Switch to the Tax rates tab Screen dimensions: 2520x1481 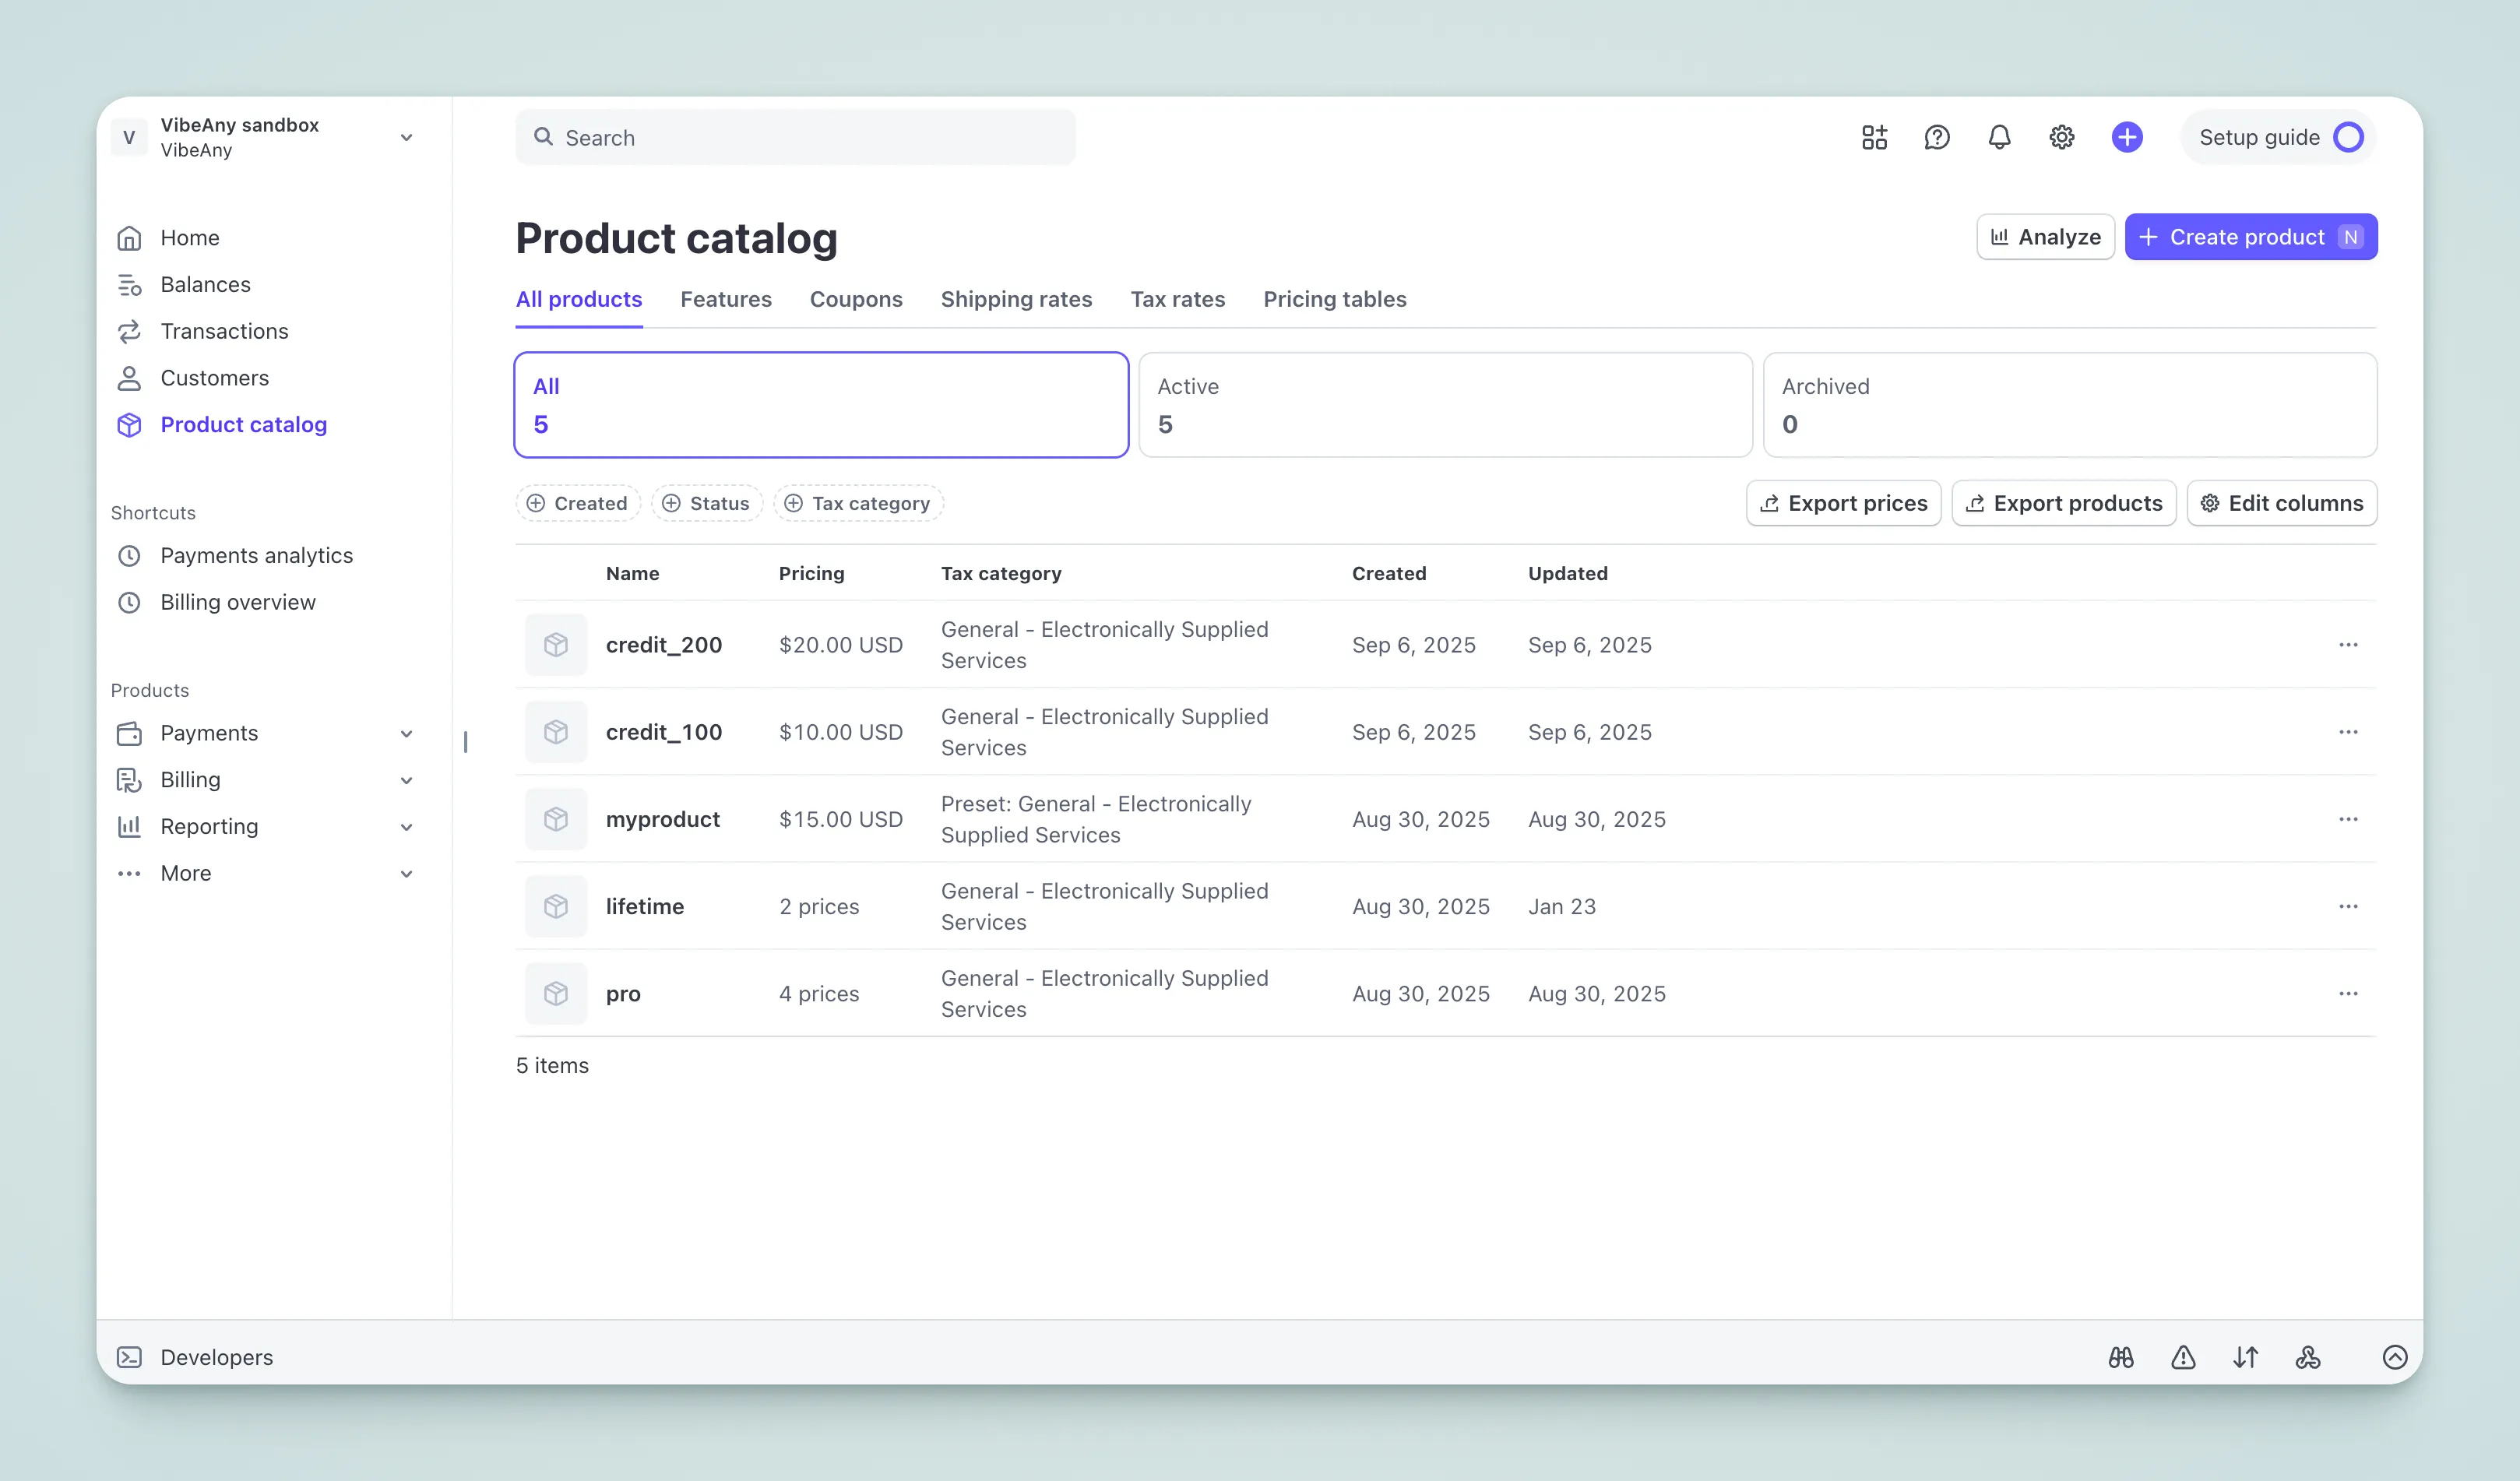coord(1177,299)
